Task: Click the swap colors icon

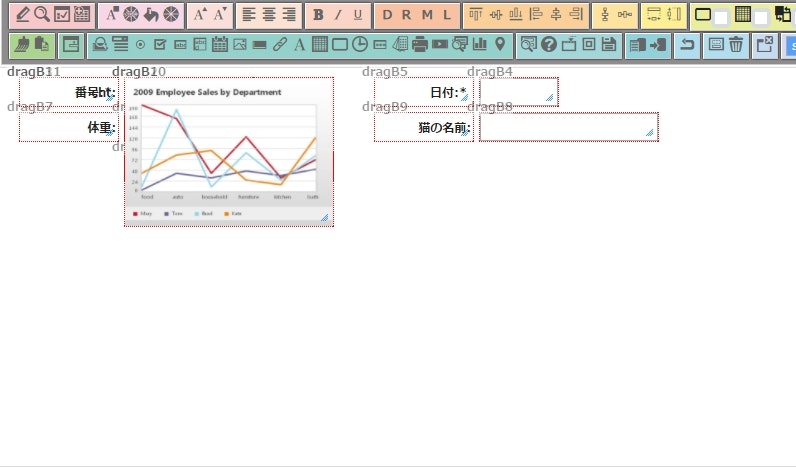Action: [x=782, y=15]
